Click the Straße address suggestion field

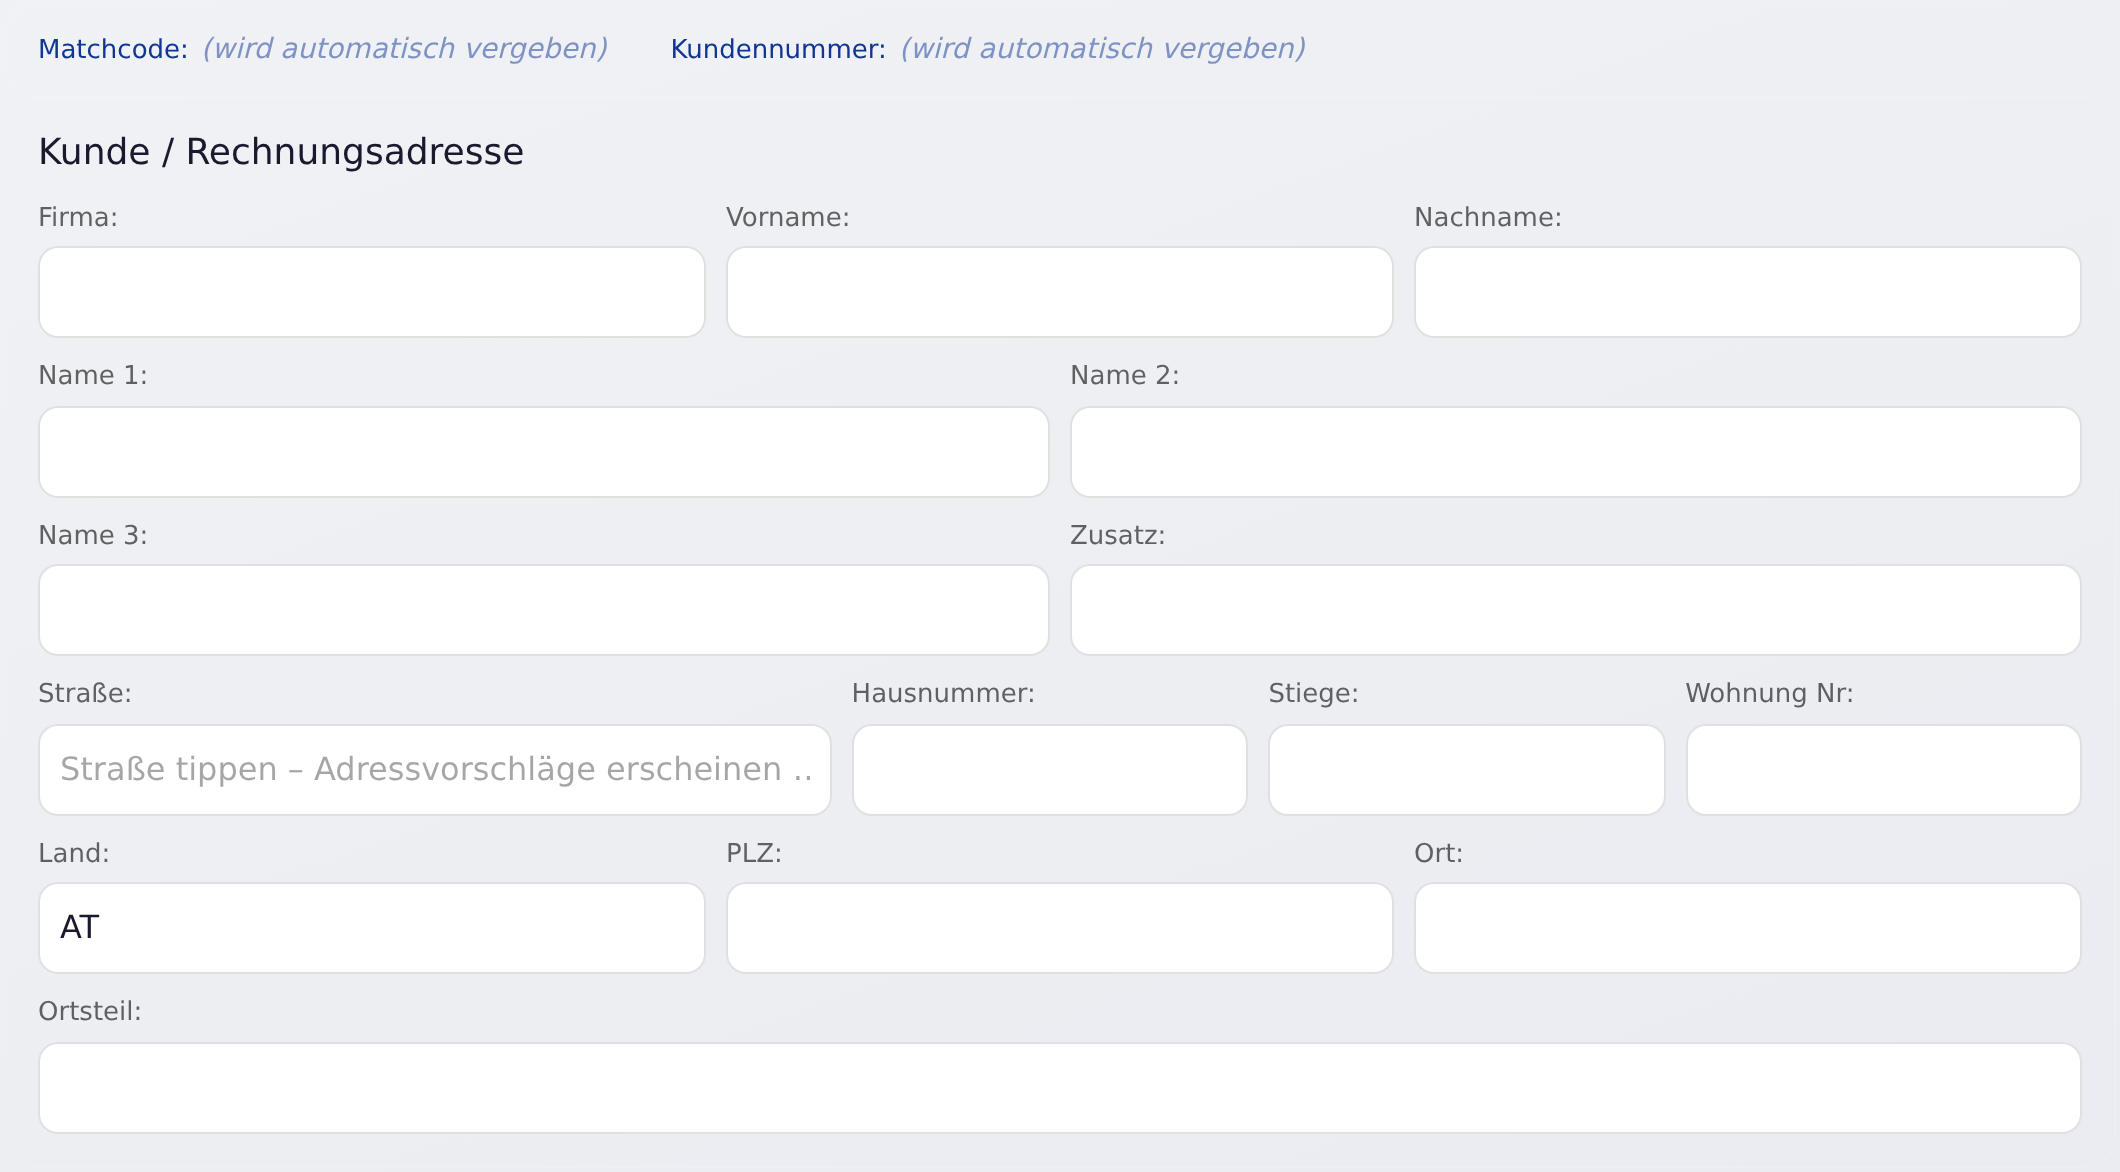pos(435,770)
